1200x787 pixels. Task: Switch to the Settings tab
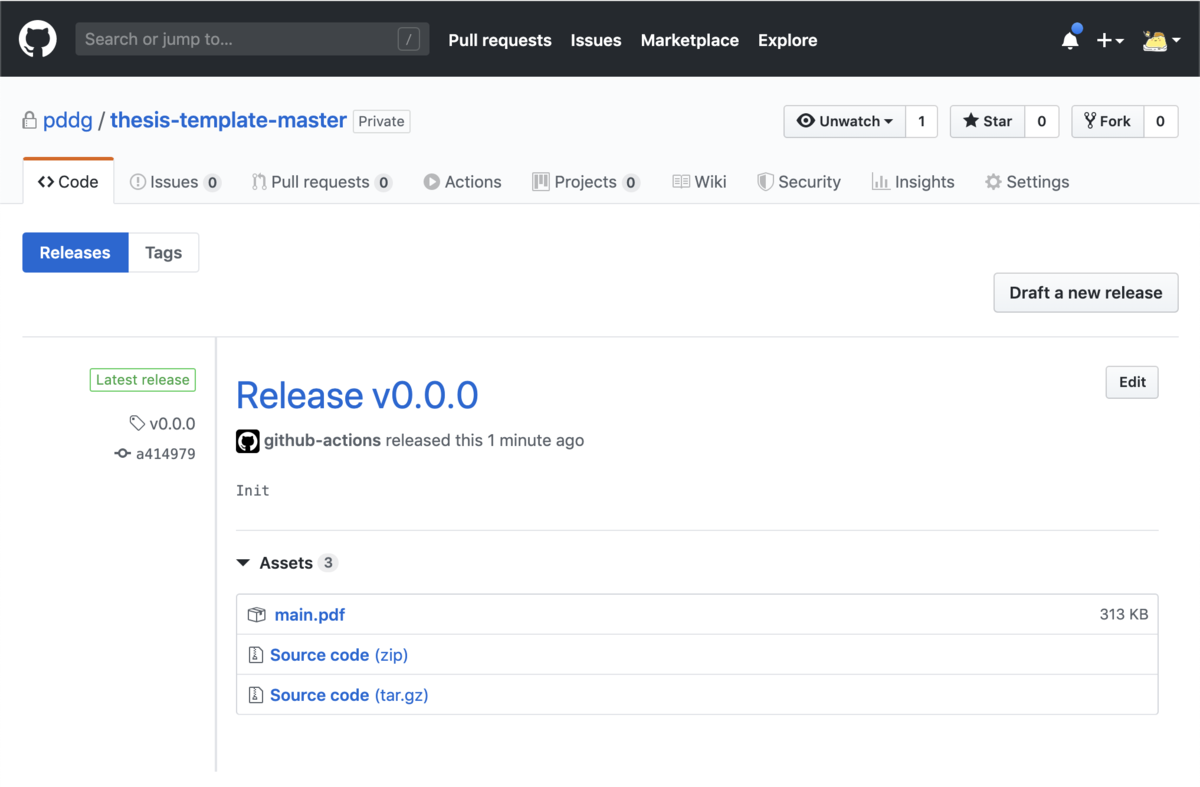[1027, 181]
